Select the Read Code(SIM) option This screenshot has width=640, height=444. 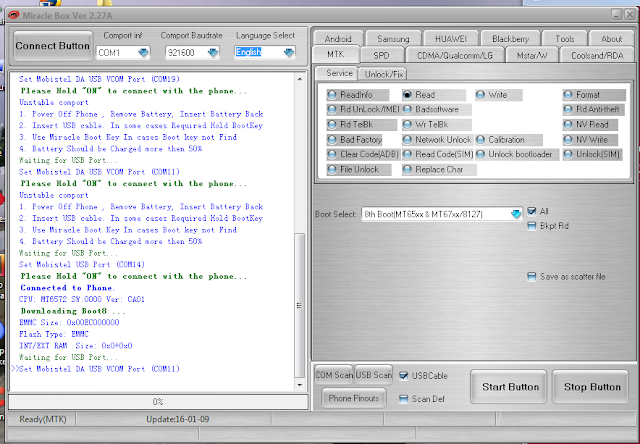[x=438, y=154]
